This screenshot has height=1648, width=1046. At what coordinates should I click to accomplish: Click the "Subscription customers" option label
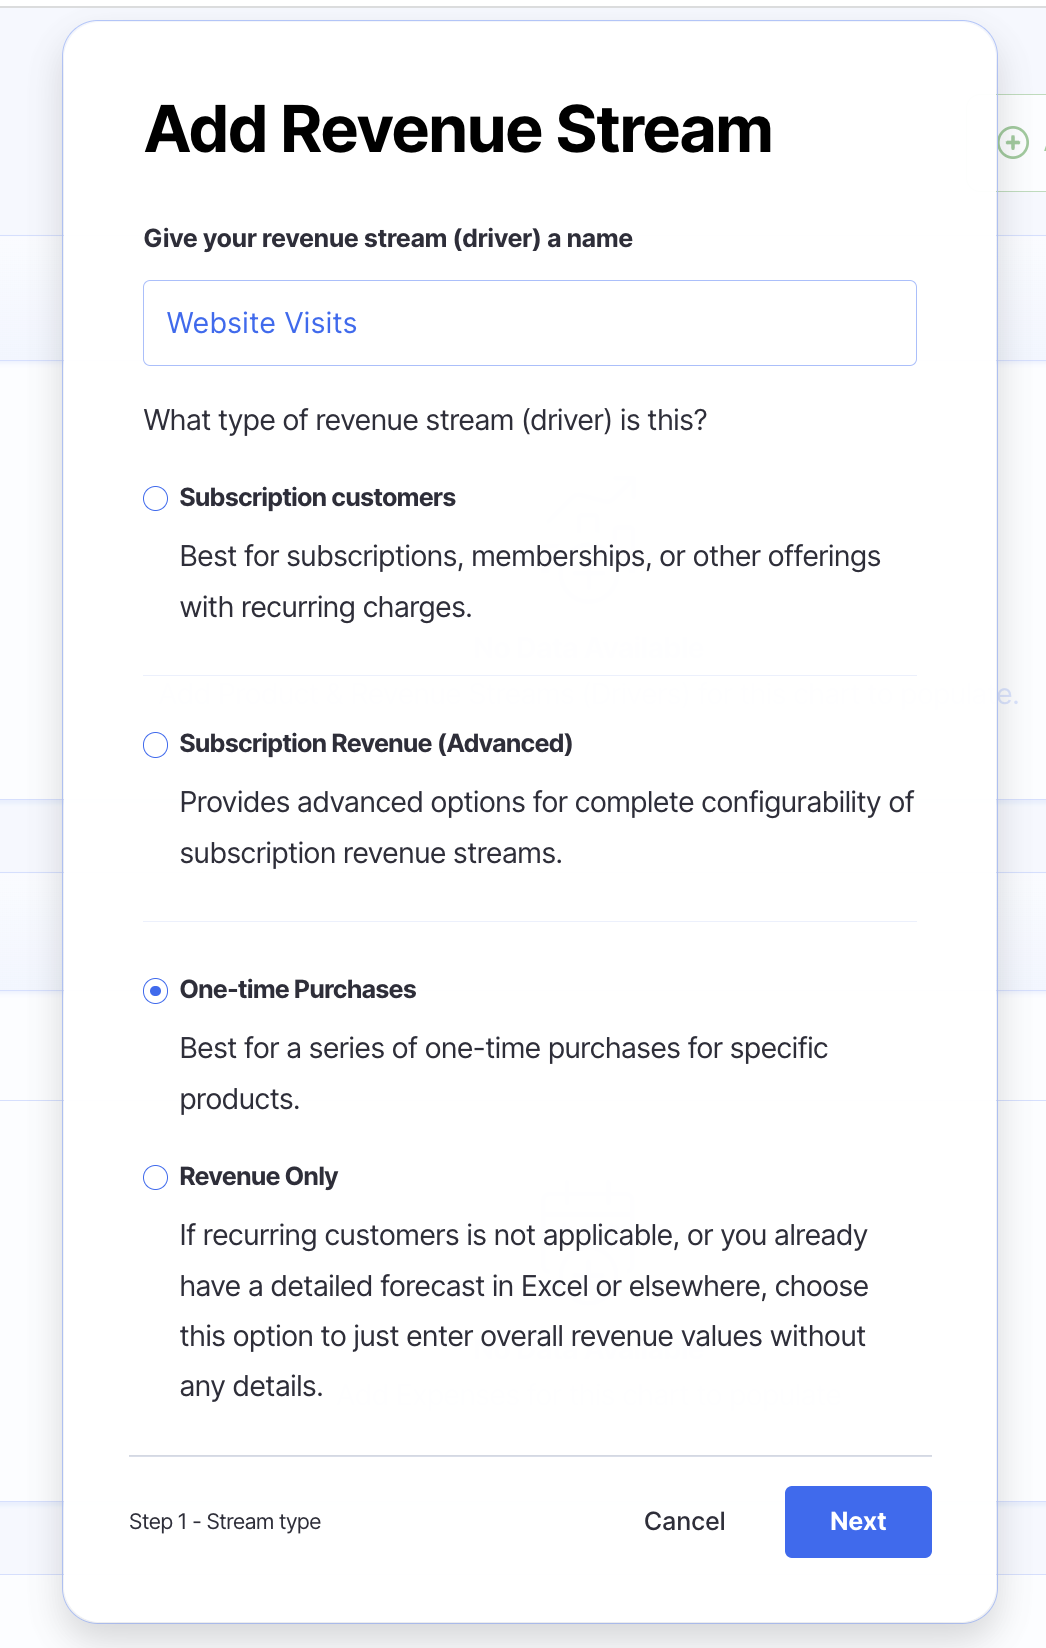point(317,498)
